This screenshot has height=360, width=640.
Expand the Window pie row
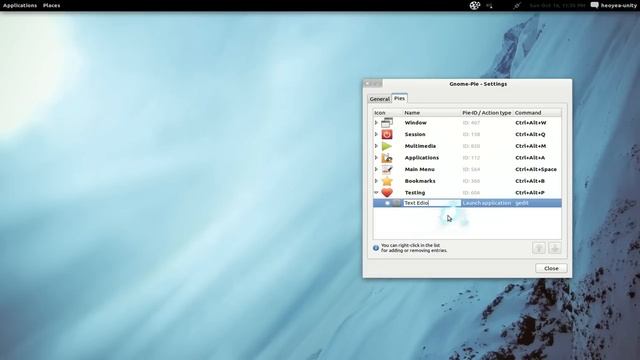(376, 122)
